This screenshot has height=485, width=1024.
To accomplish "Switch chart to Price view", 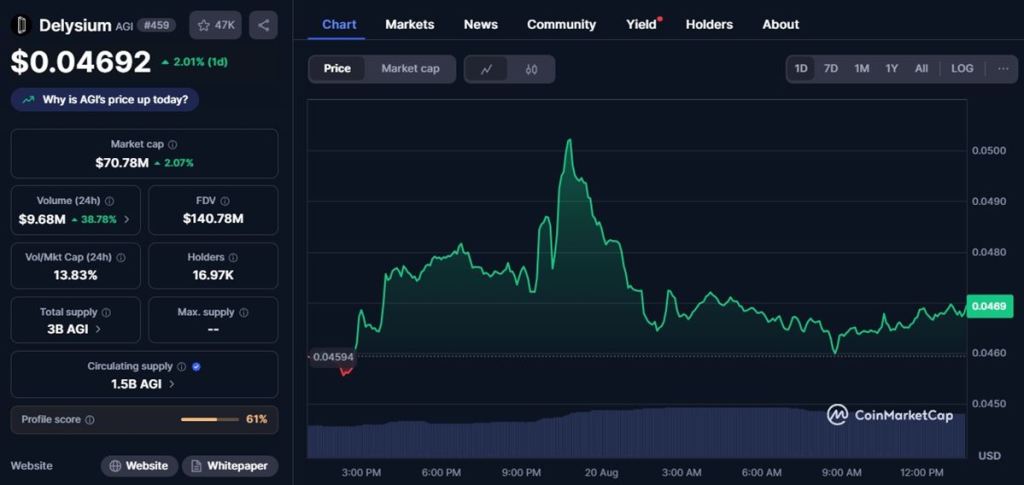I will click(x=337, y=69).
